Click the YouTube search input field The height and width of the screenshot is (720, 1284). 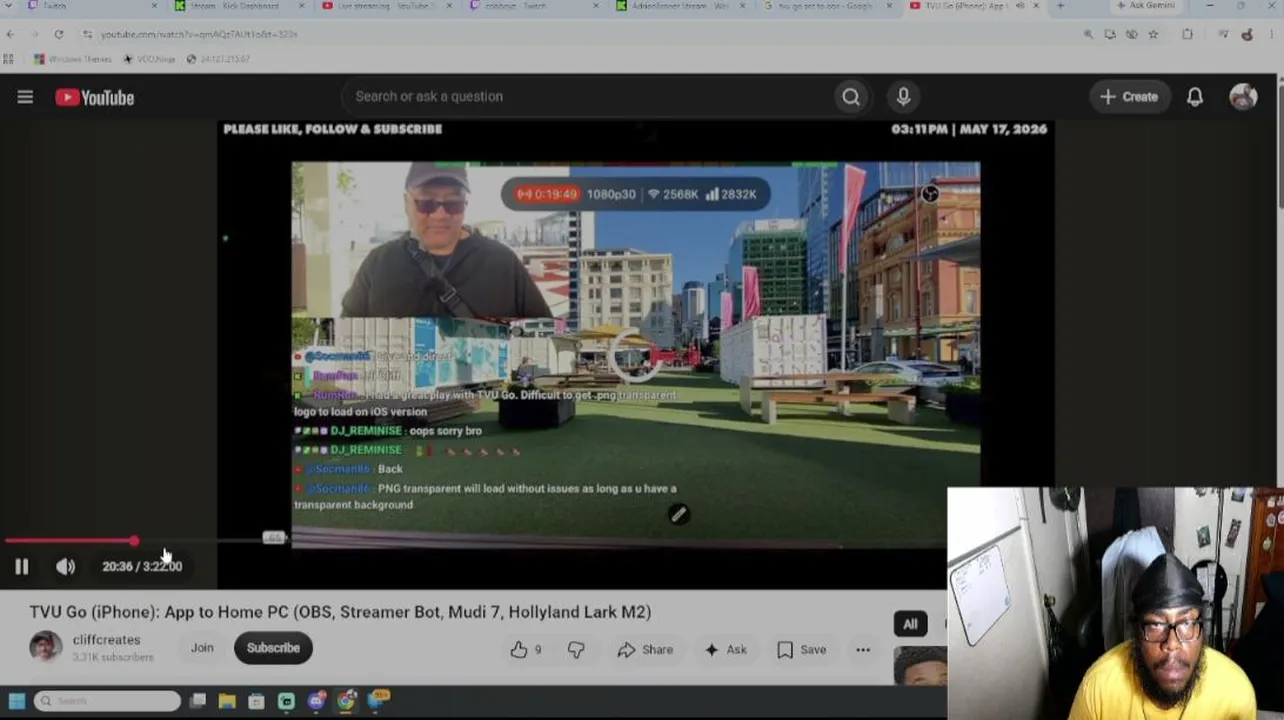590,97
